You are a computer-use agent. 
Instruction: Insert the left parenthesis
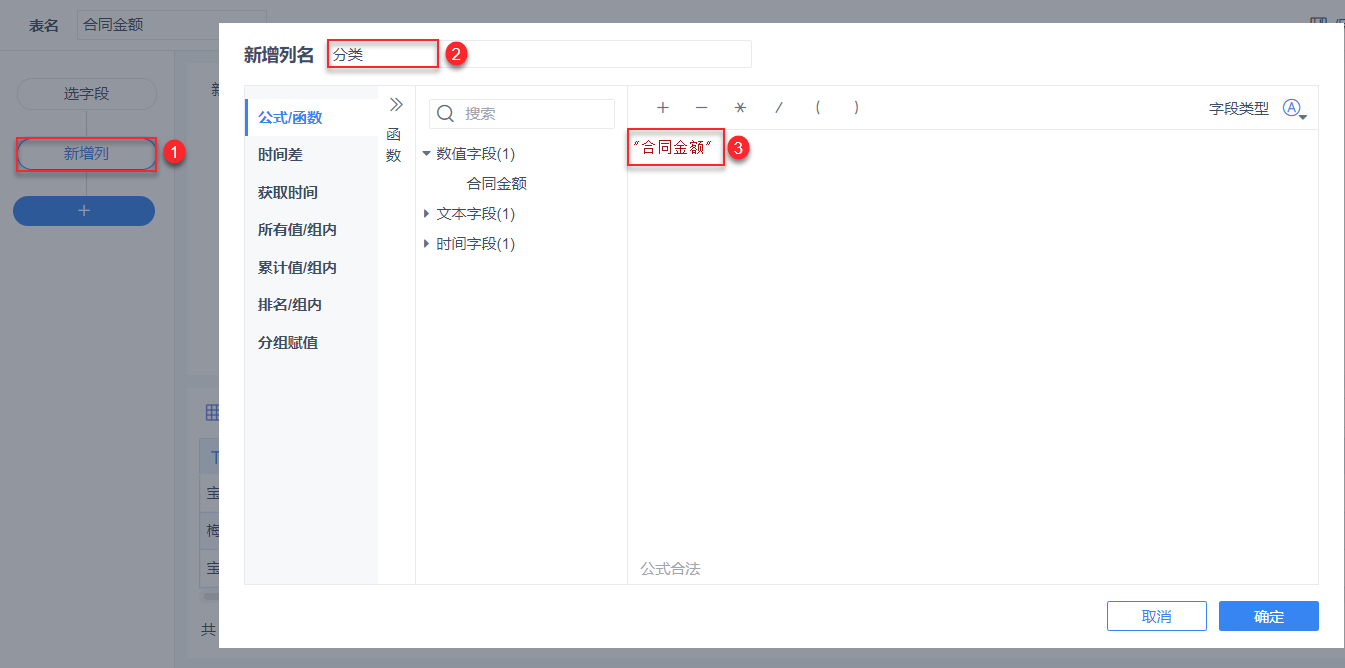[x=818, y=108]
